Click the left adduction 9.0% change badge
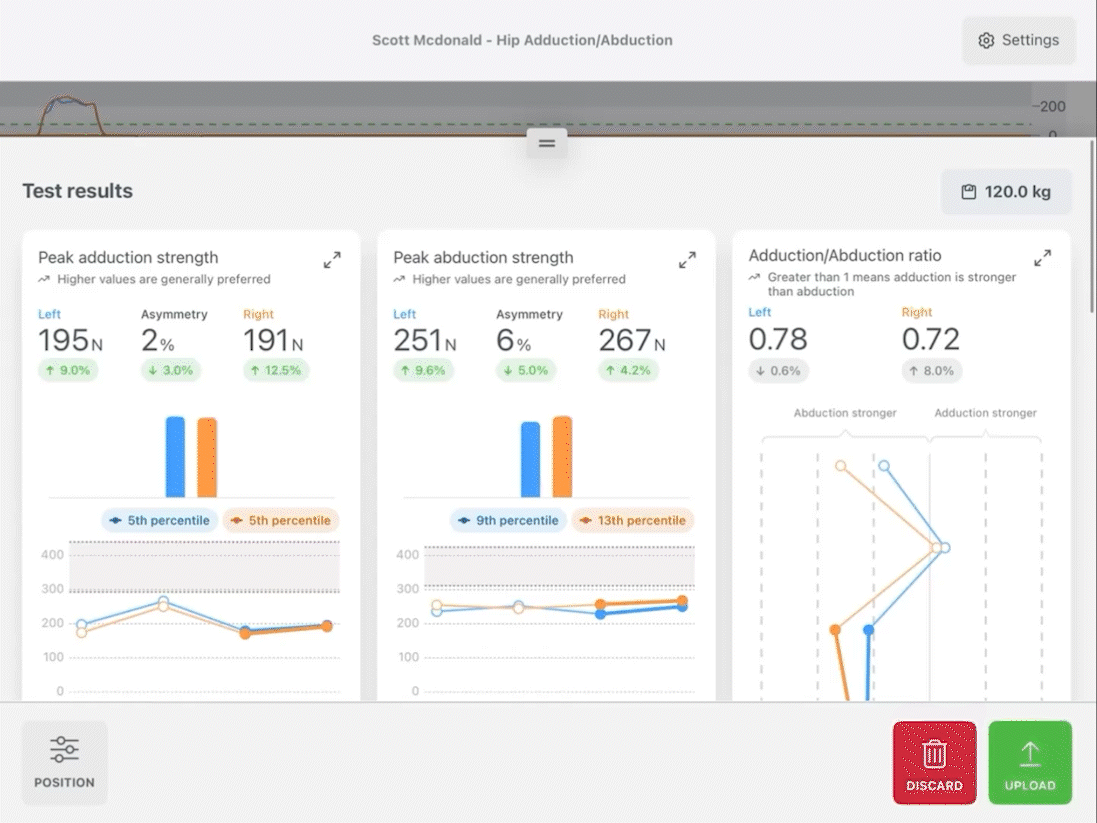This screenshot has height=823, width=1097. point(68,370)
